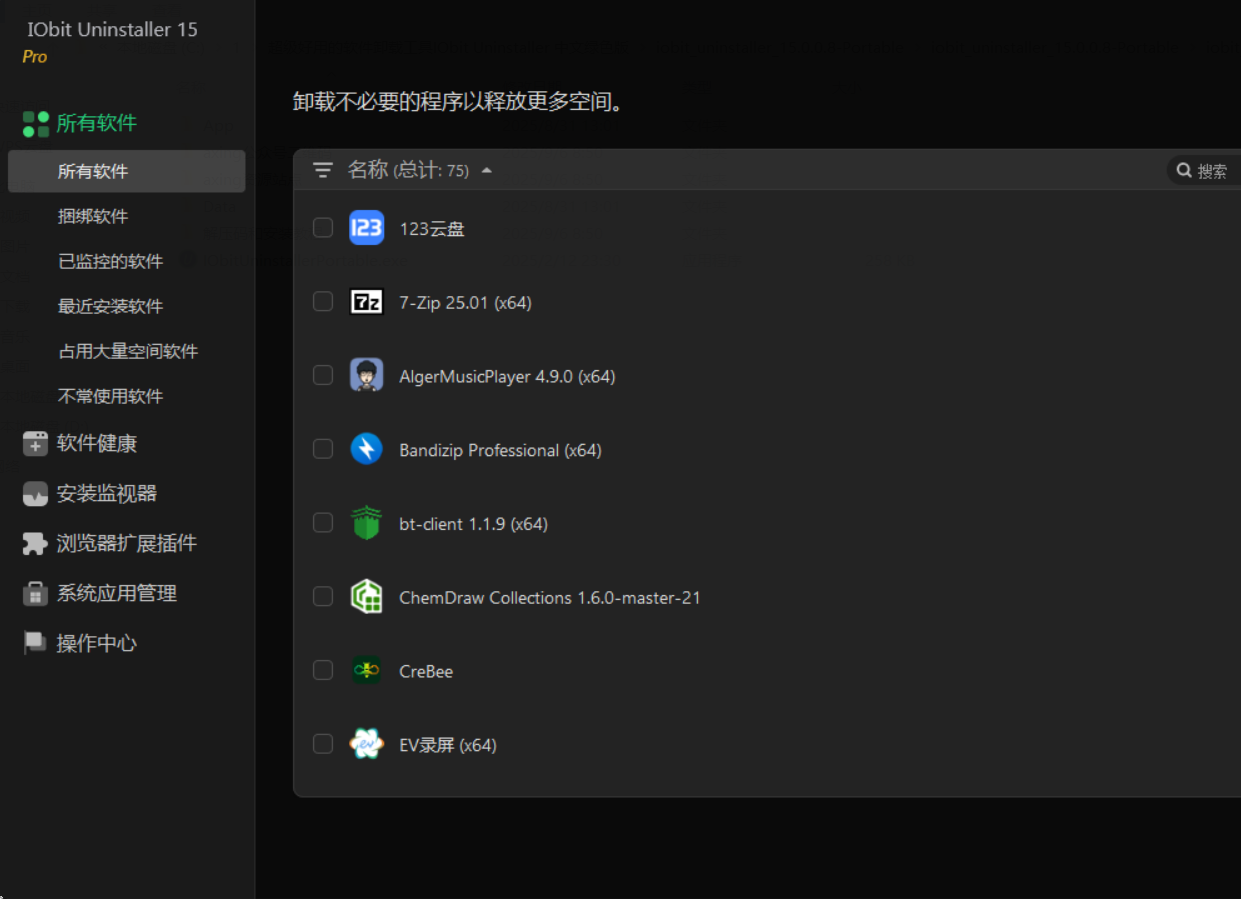Image resolution: width=1241 pixels, height=899 pixels.
Task: Click the 软件健康 sidebar icon
Action: (35, 444)
